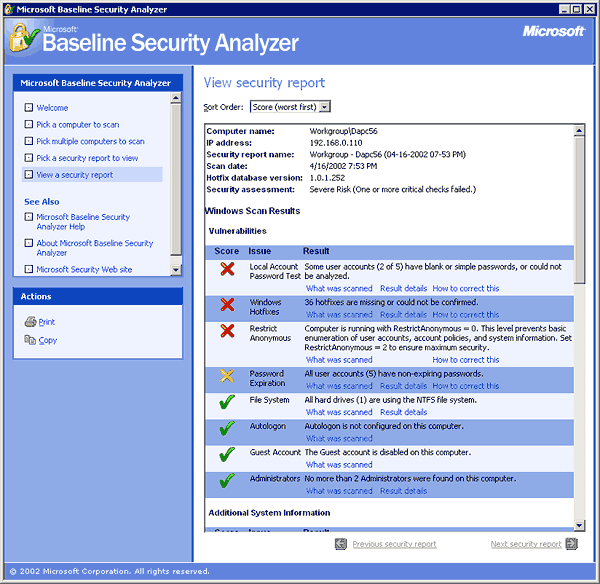
Task: Click the Issue column header
Action: [259, 251]
